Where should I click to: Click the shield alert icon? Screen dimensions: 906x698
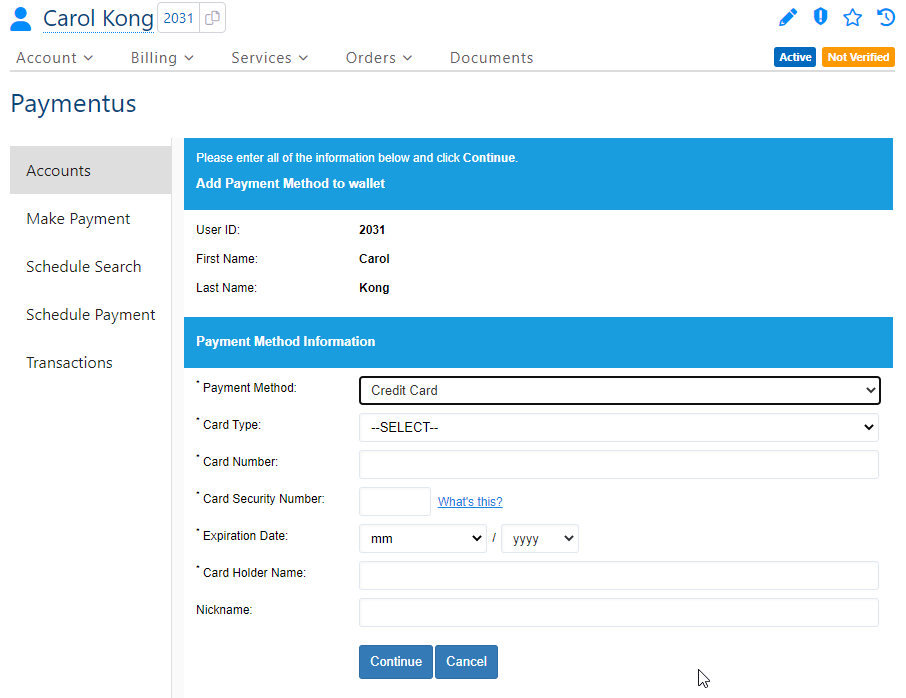(820, 17)
